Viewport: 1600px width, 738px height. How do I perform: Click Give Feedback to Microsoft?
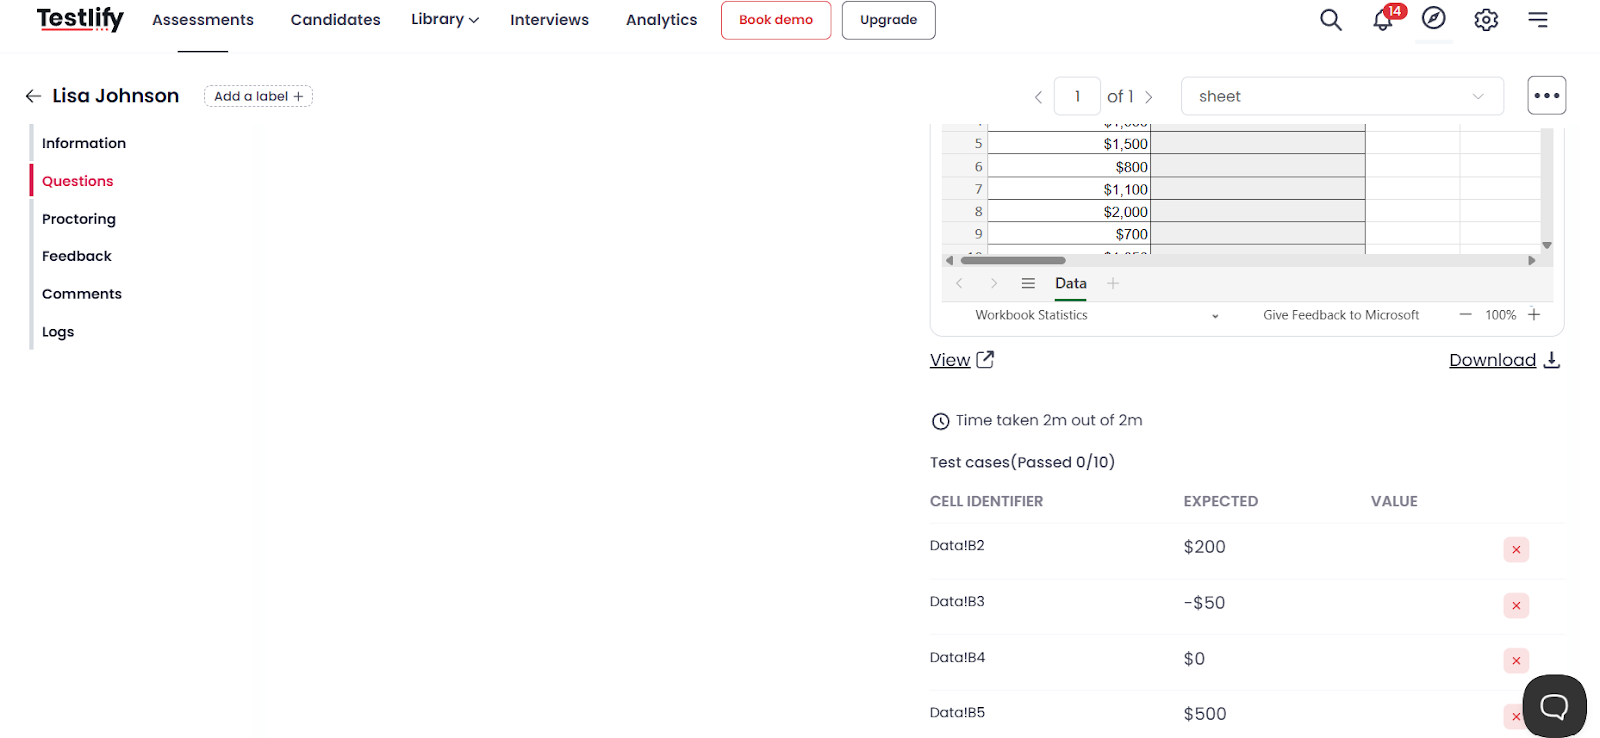pos(1341,315)
